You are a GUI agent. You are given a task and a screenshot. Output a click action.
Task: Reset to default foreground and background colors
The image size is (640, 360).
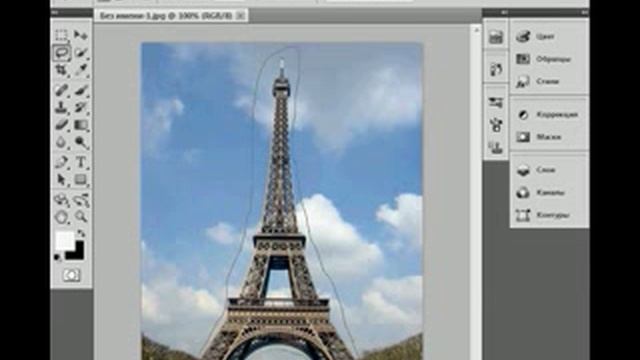[58, 257]
